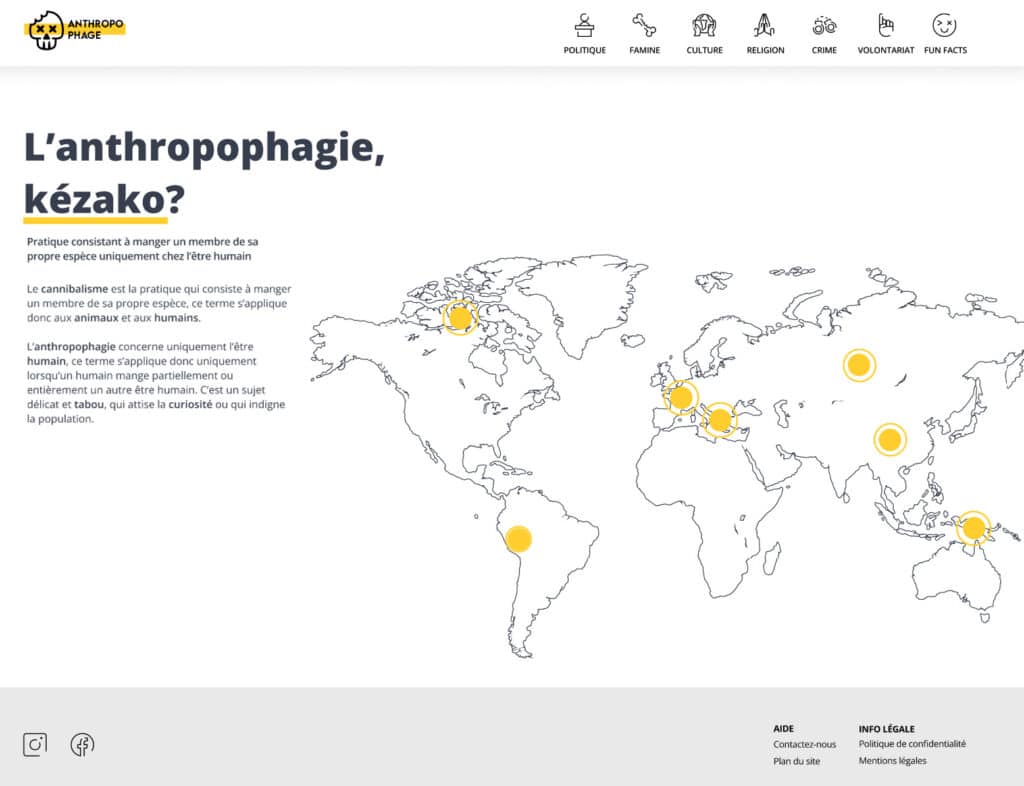
Task: Select the VOLONTARIAT navigation label
Action: (x=884, y=48)
